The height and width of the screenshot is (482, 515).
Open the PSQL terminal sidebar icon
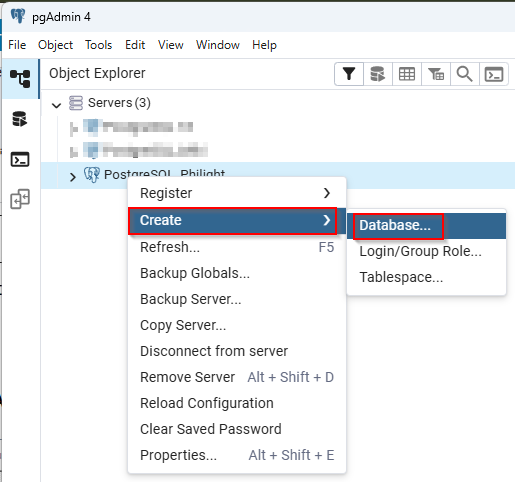(20, 159)
